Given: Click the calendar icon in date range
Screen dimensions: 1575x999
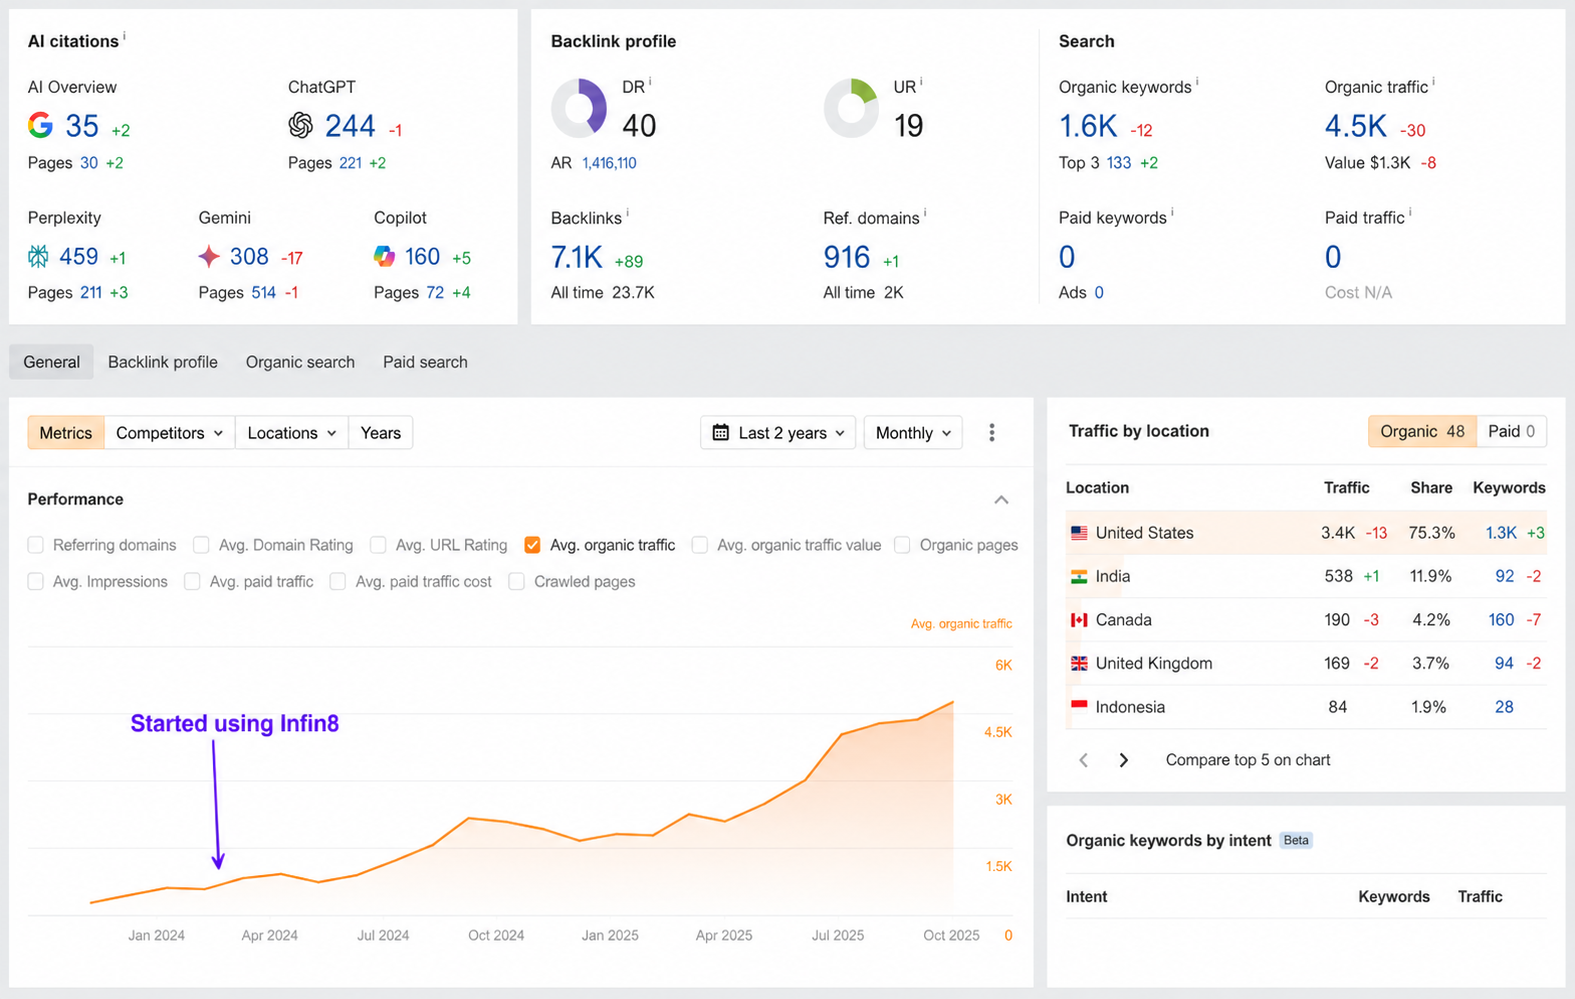Looking at the screenshot, I should (720, 433).
